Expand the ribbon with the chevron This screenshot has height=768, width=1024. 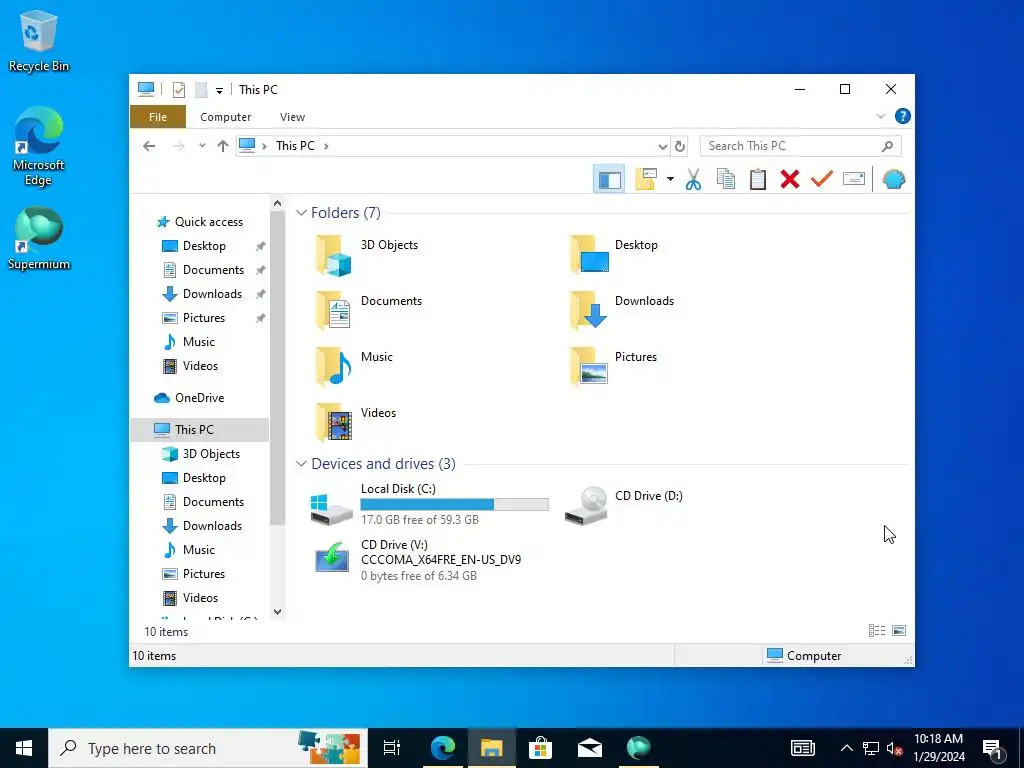pyautogui.click(x=880, y=116)
